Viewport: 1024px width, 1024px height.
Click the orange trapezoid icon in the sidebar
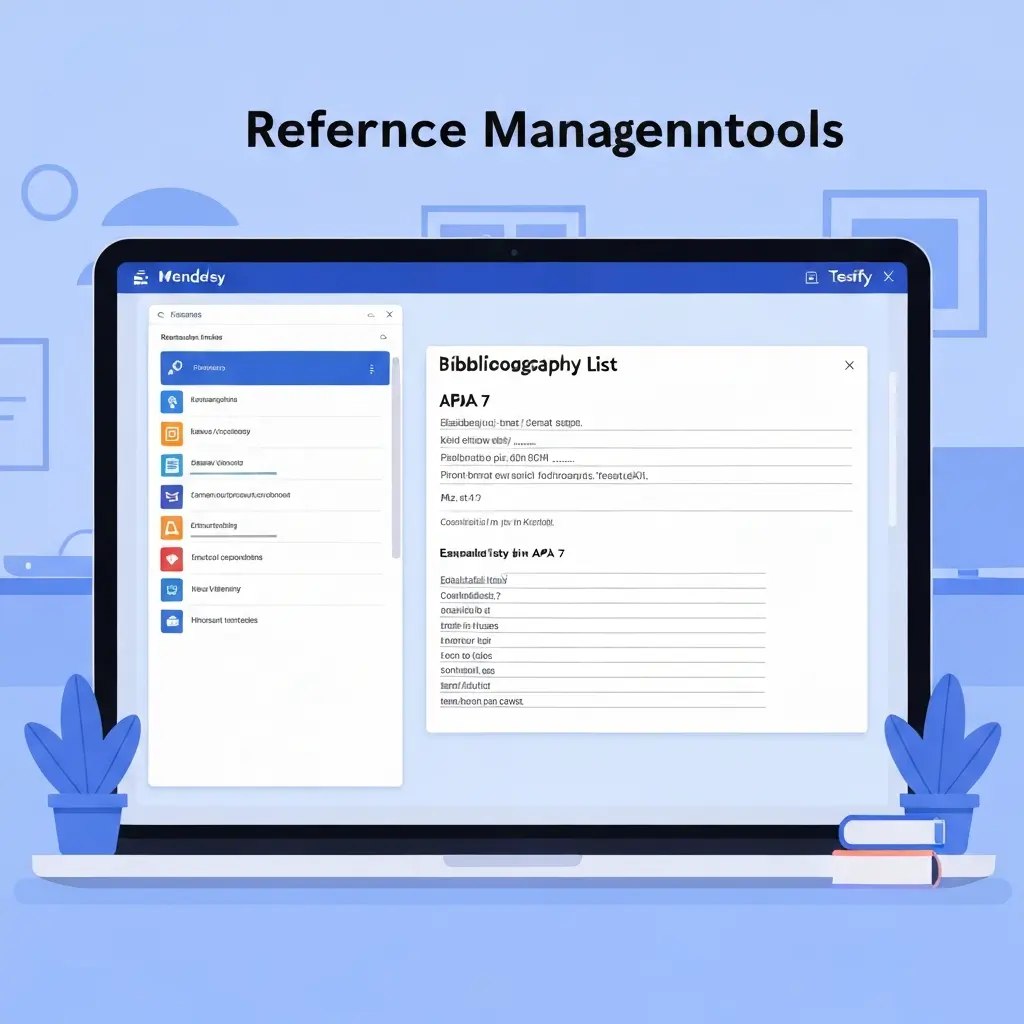pos(172,528)
